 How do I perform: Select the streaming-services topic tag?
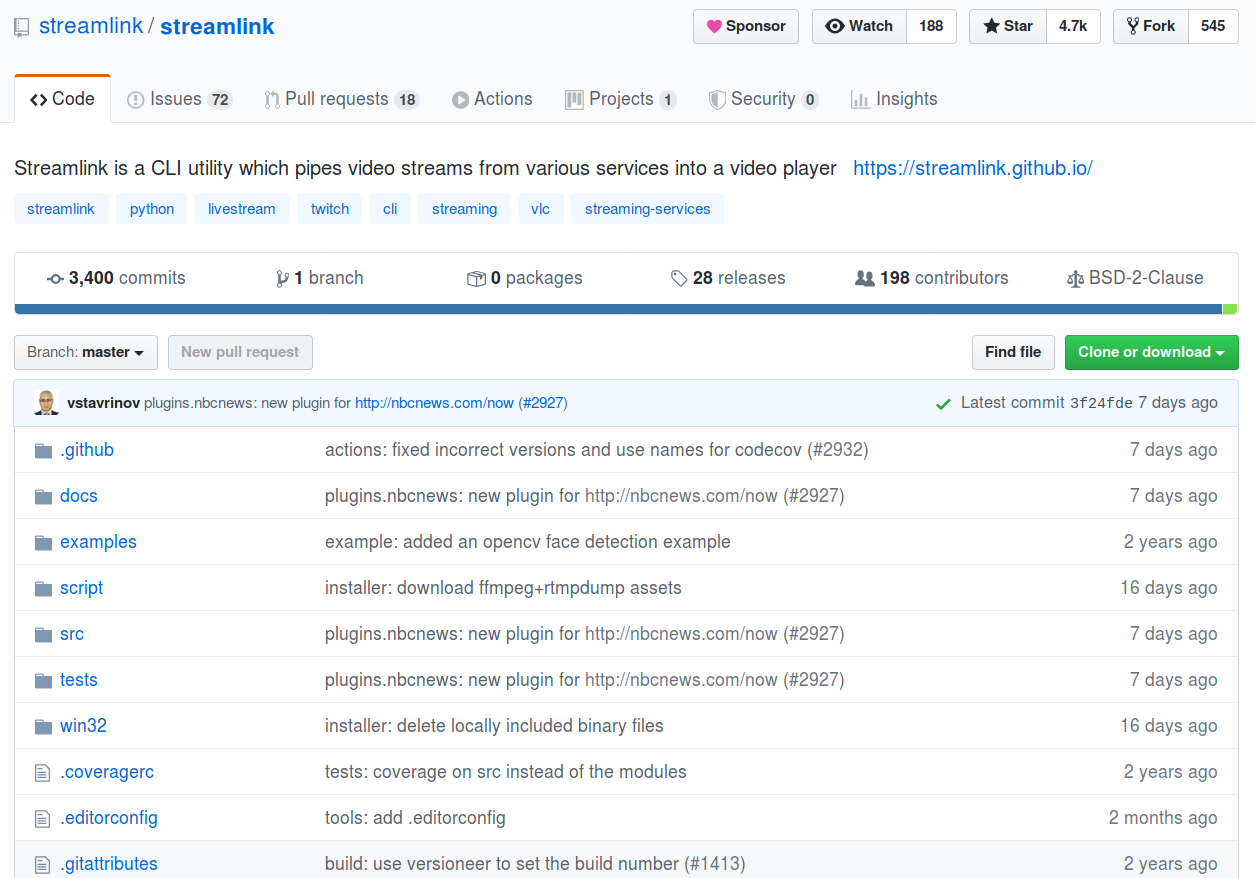[x=648, y=209]
